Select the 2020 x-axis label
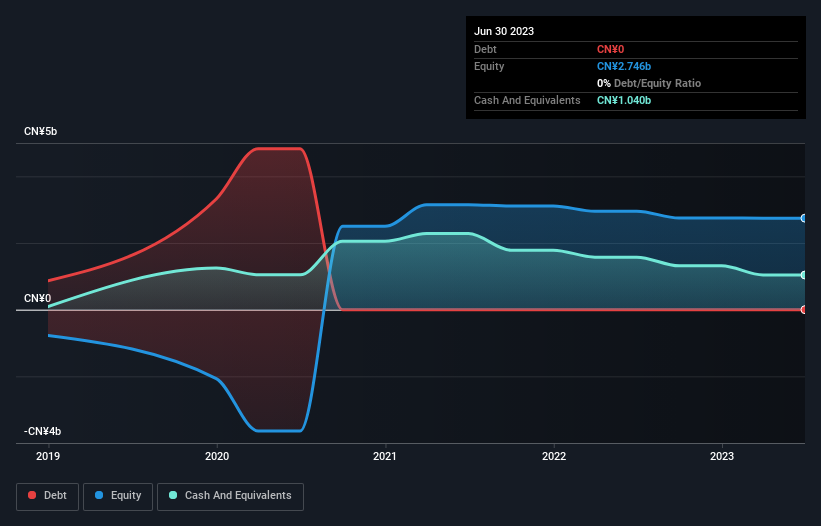The height and width of the screenshot is (526, 821). pyautogui.click(x=217, y=456)
